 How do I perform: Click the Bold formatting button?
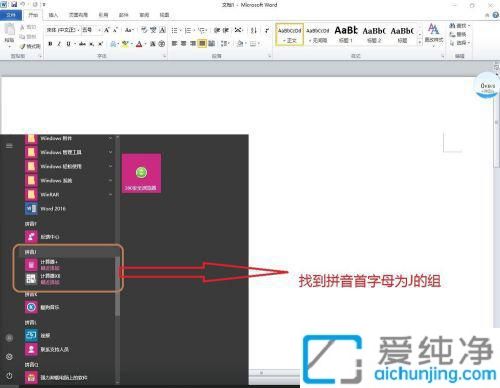pyautogui.click(x=50, y=44)
